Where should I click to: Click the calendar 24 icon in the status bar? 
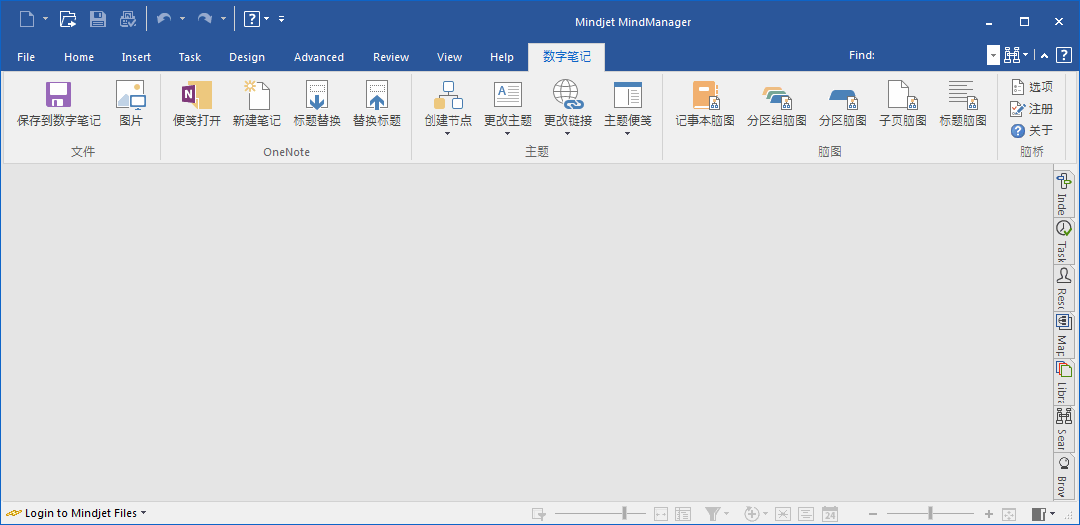830,514
